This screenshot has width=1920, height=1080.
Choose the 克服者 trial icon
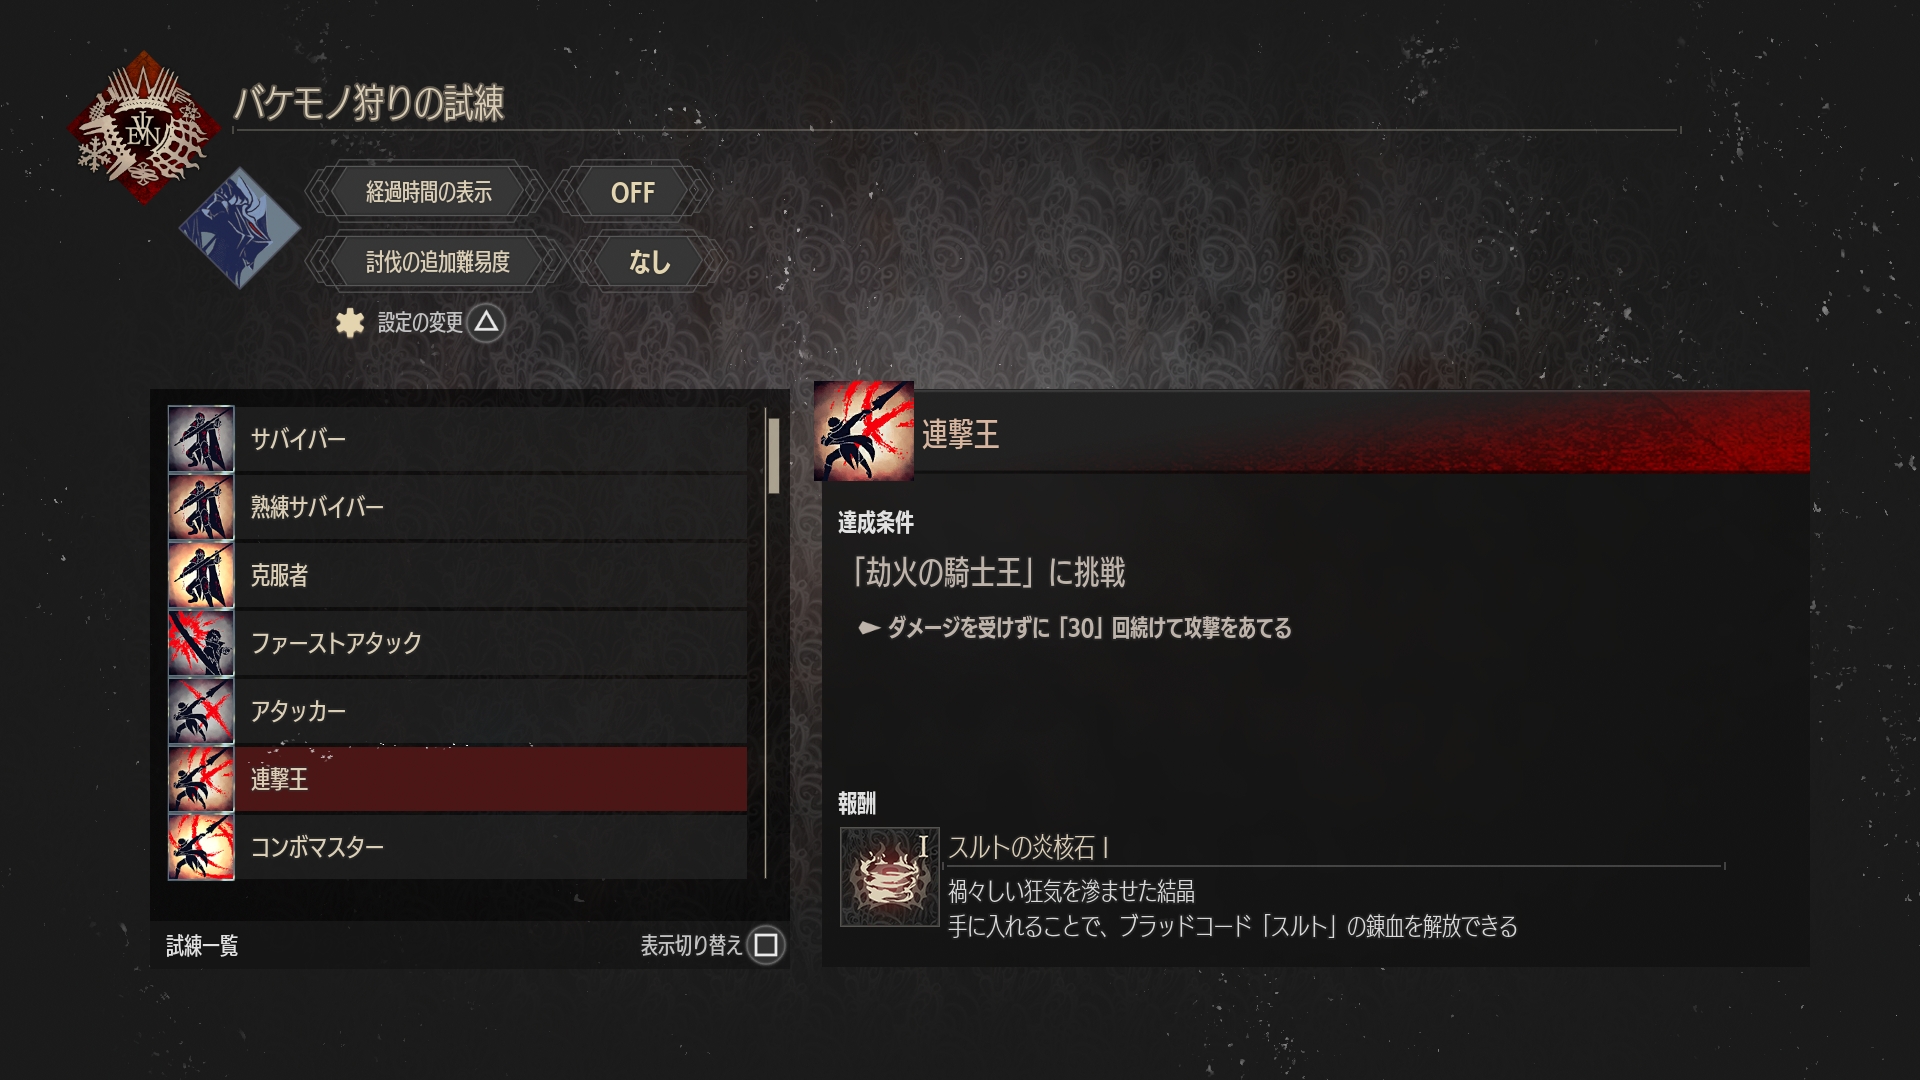coord(201,575)
